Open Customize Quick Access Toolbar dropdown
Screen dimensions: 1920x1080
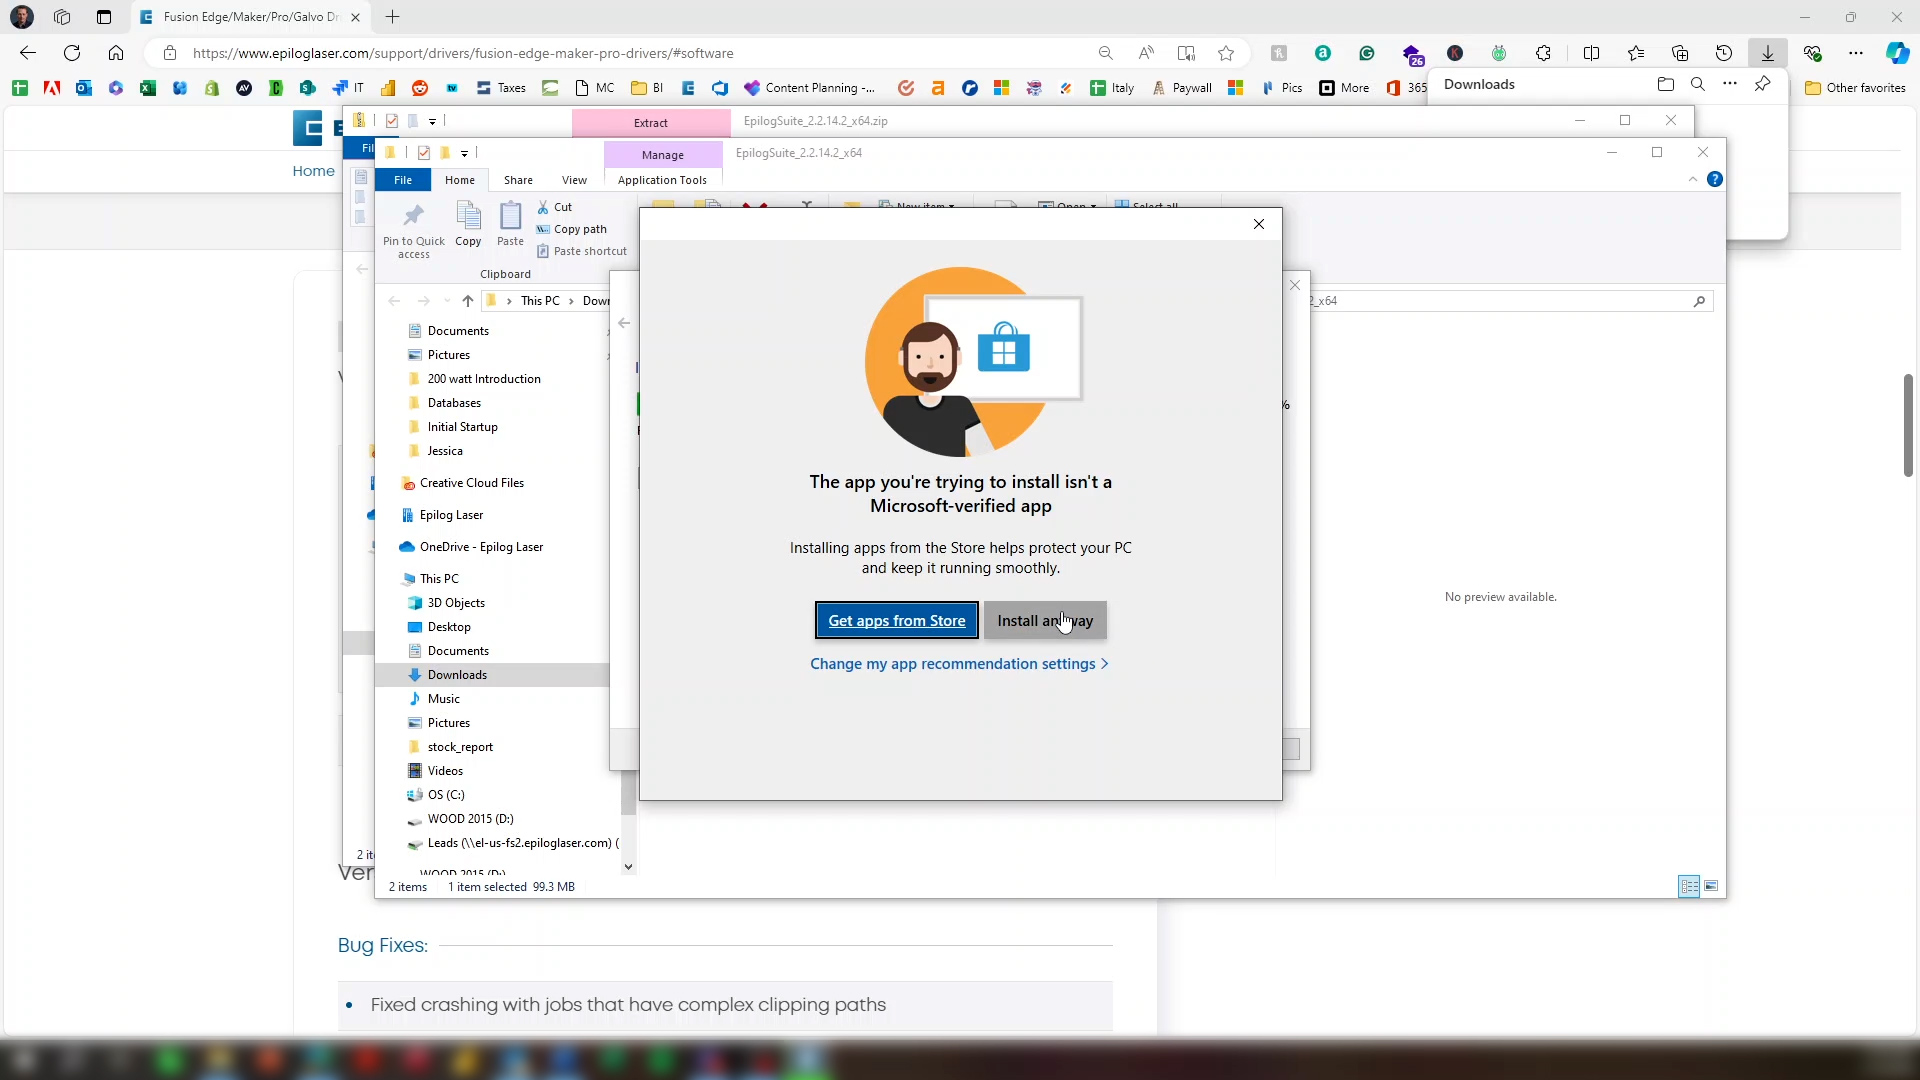464,153
